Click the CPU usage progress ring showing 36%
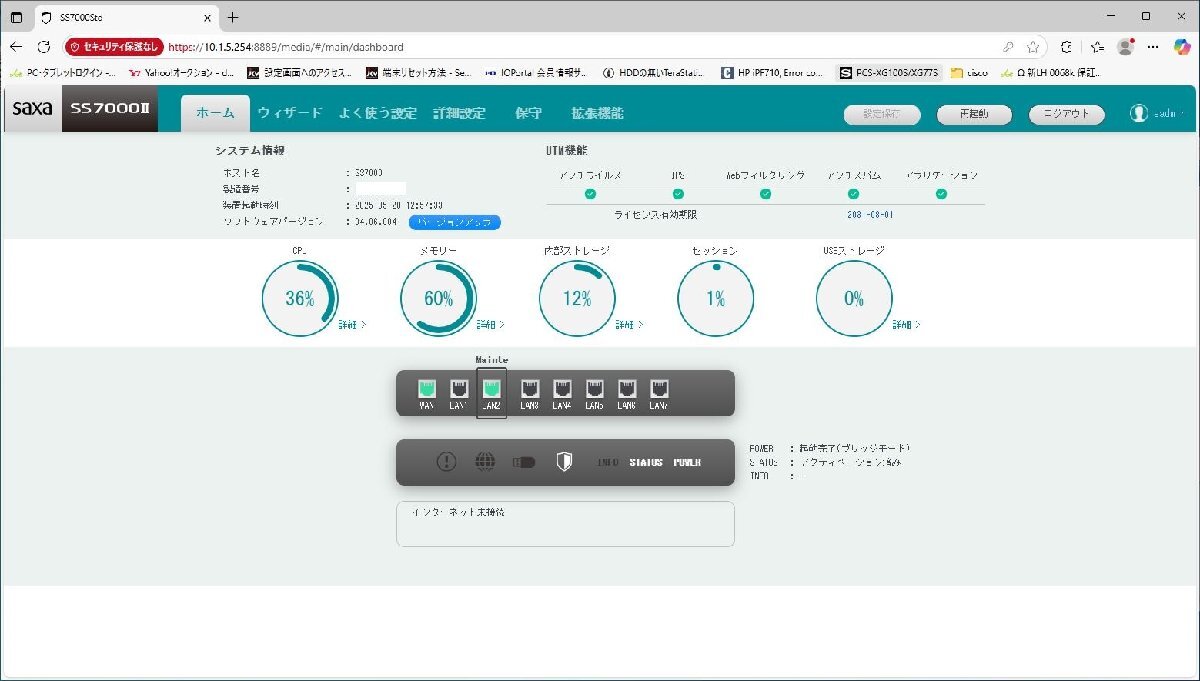 coord(300,297)
